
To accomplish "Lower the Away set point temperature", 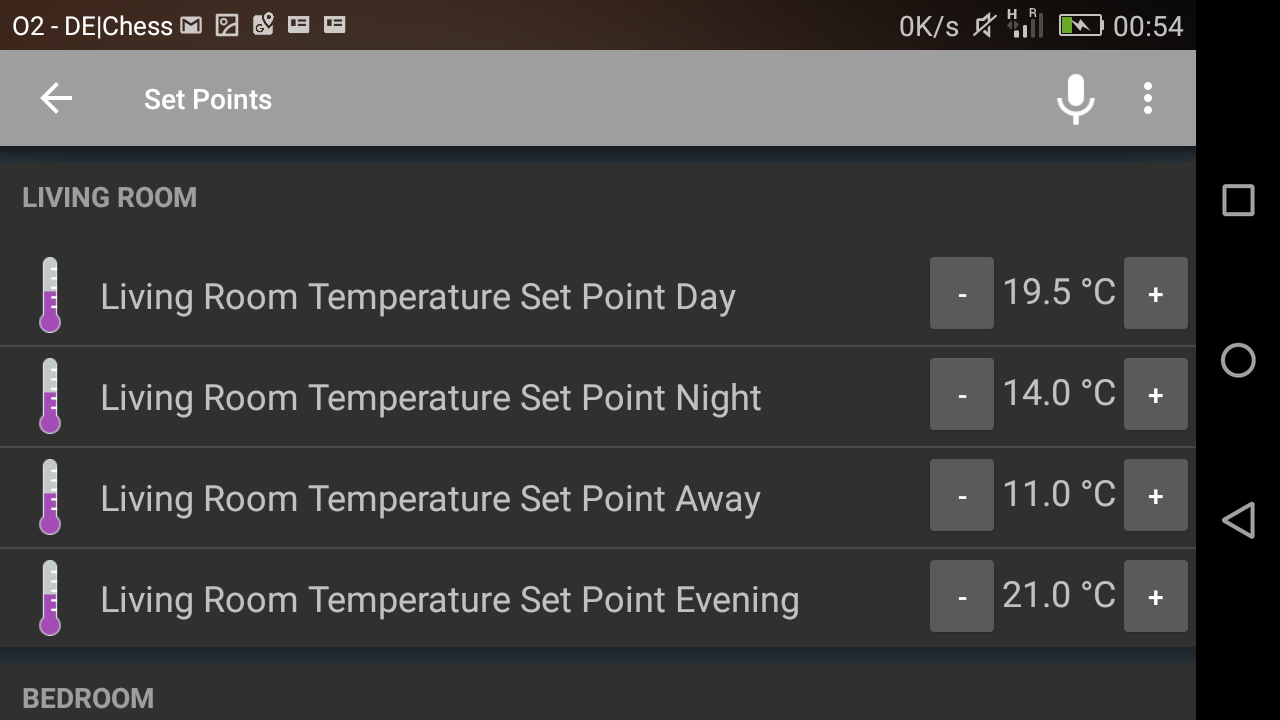I will tap(962, 496).
